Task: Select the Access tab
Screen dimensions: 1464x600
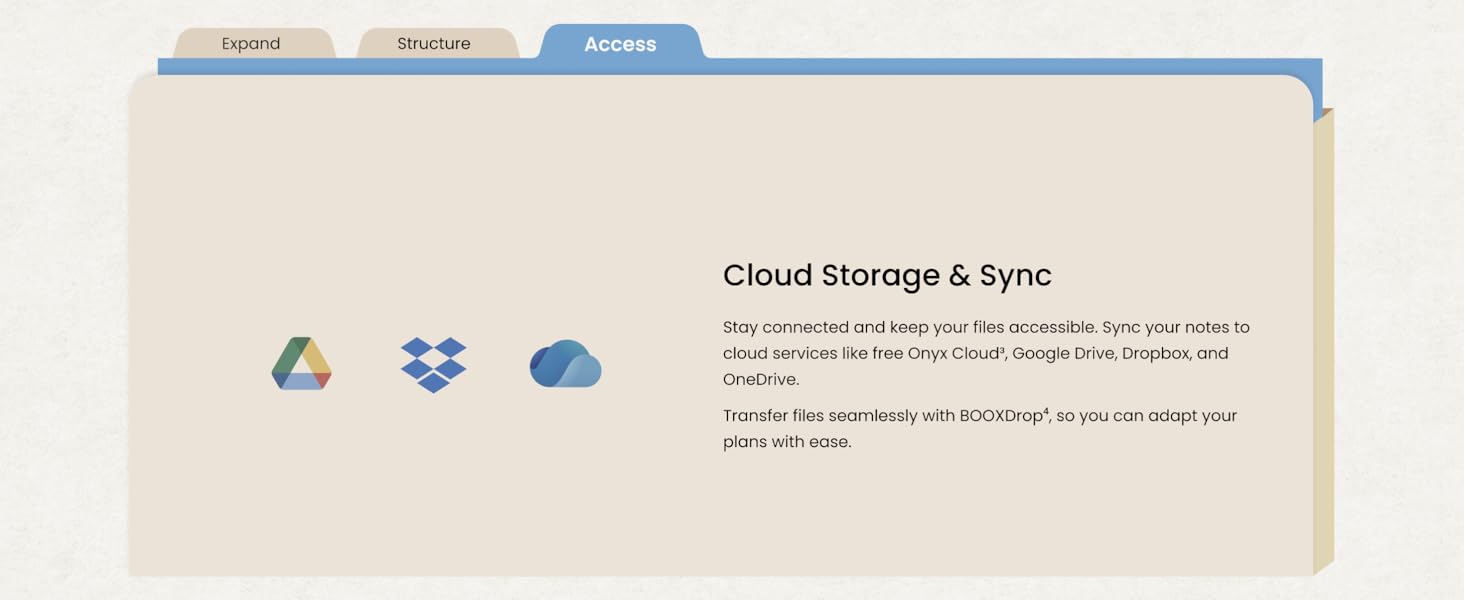Action: 620,44
